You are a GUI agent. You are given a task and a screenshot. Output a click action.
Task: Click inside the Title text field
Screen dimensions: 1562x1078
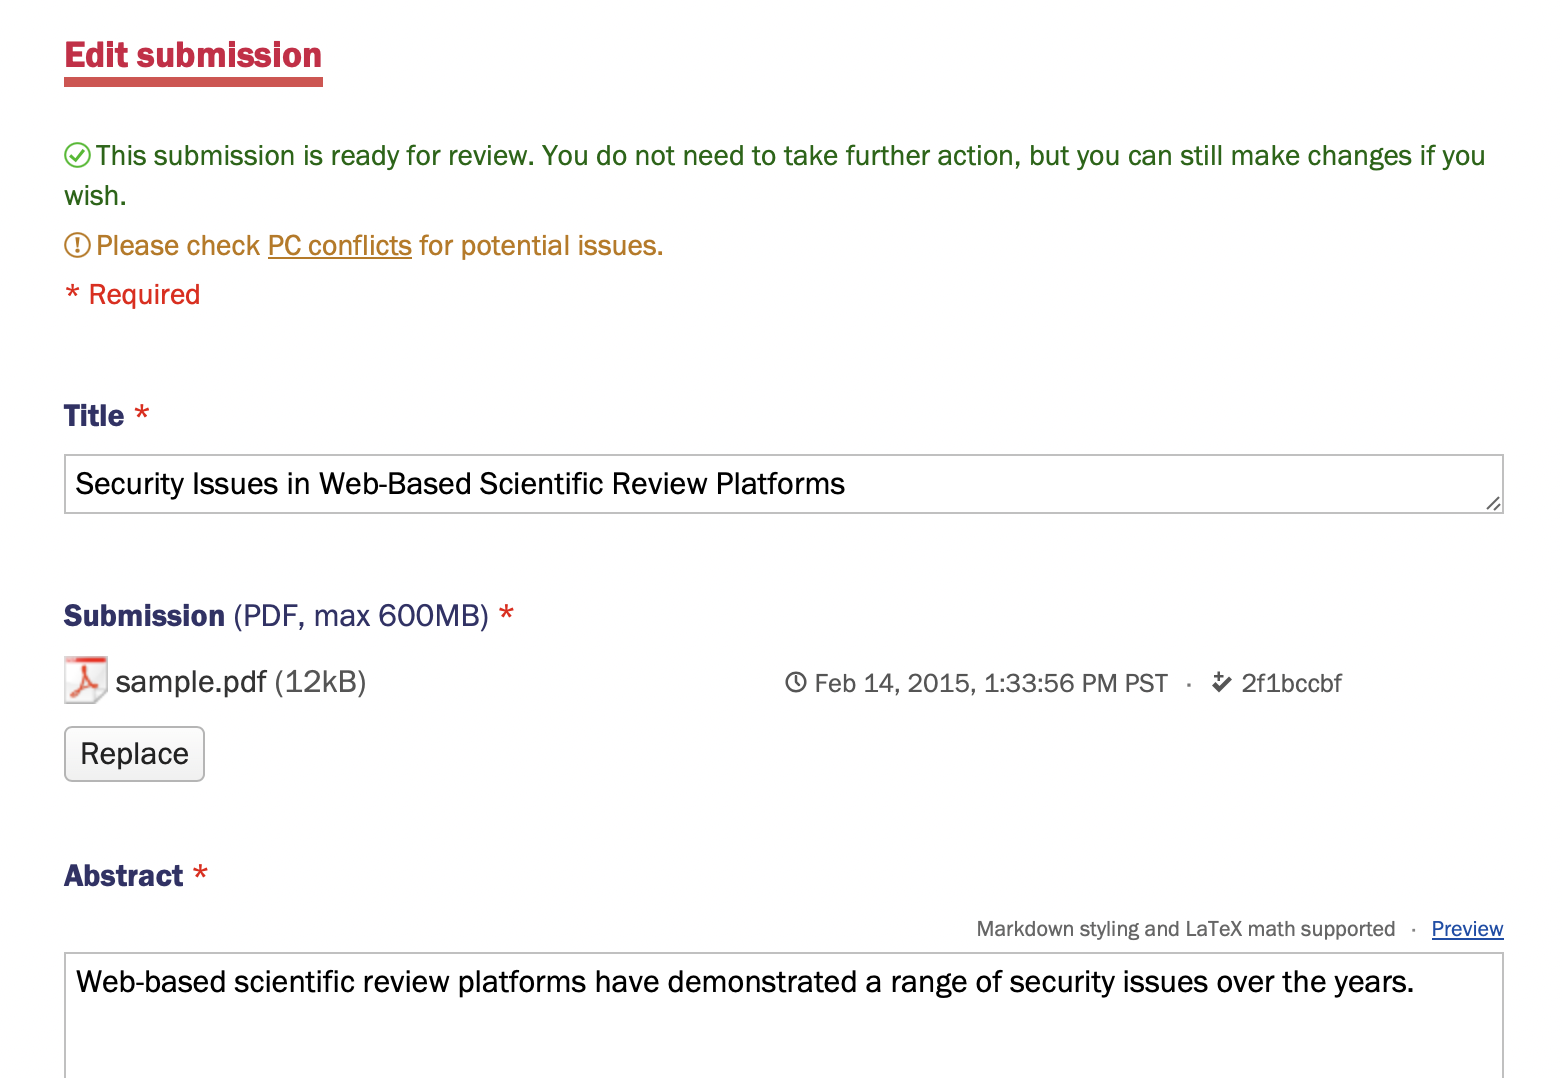click(x=700, y=484)
